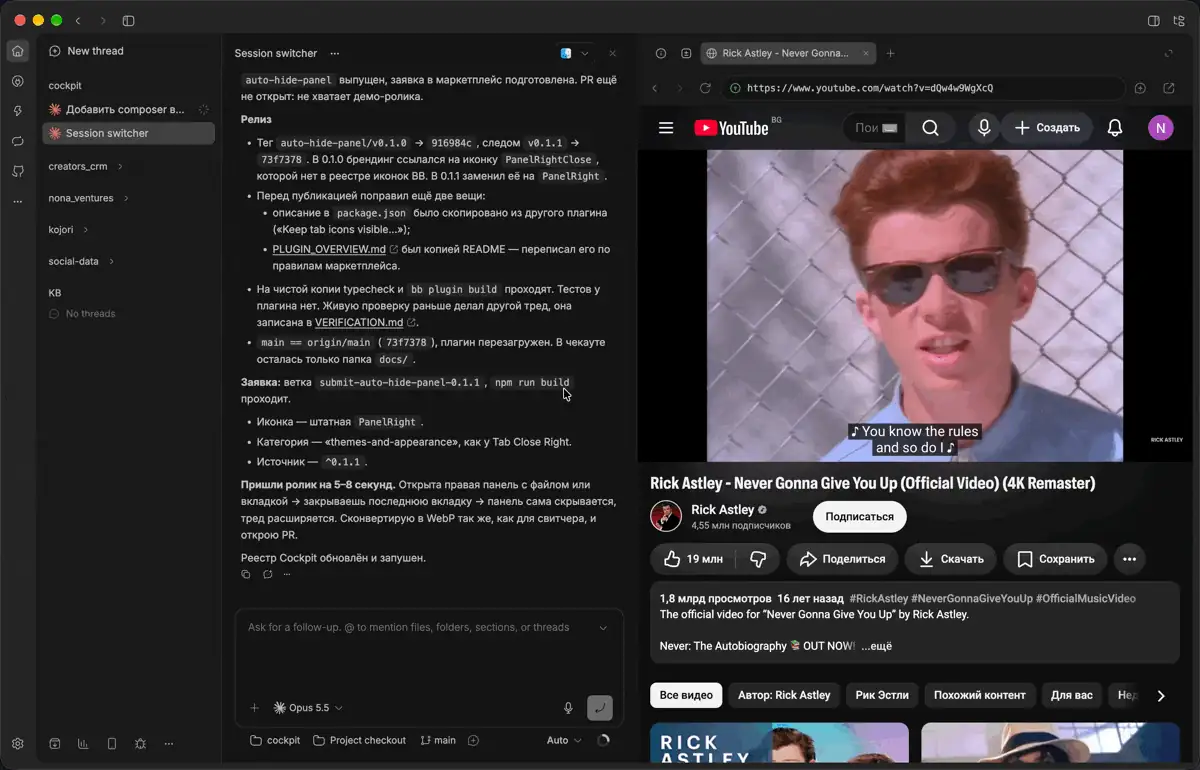Click the expand browser panel icon
This screenshot has width=1200, height=770.
tap(1169, 53)
